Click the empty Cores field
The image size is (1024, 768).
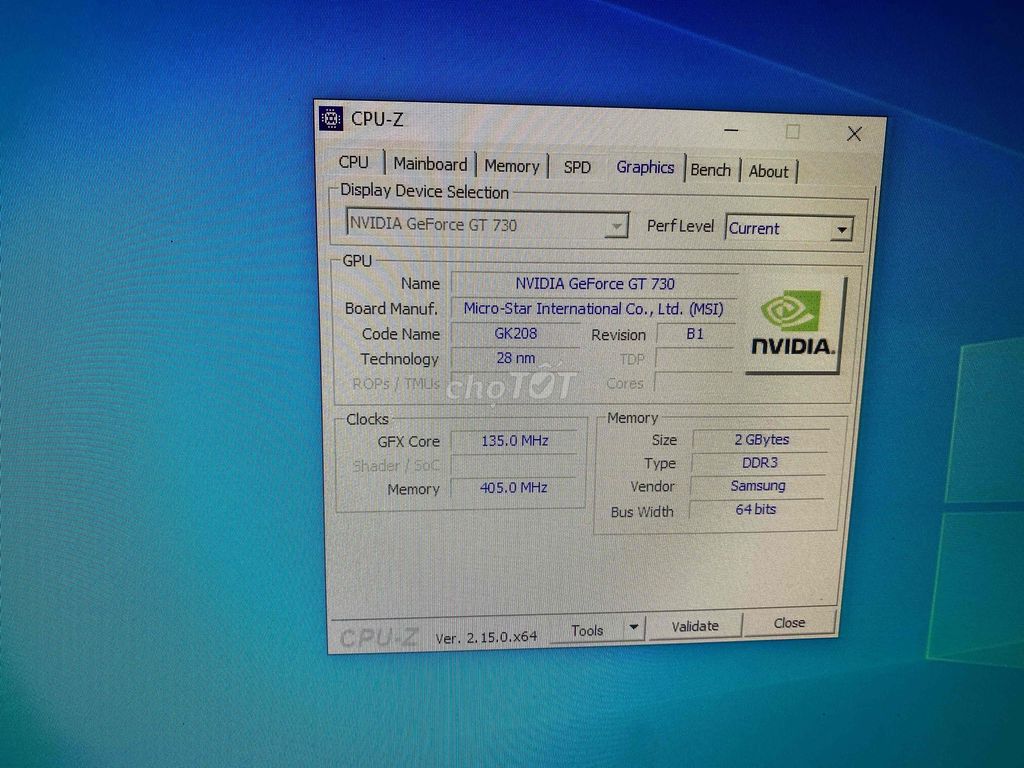pos(694,383)
